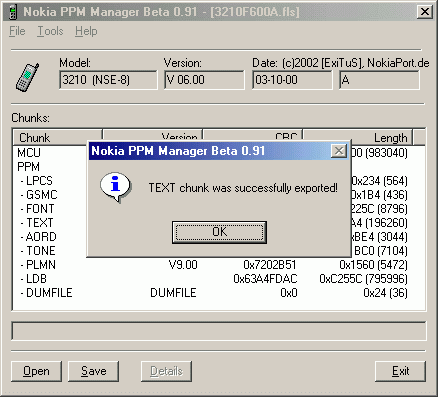
Task: Open the Help menu
Action: pyautogui.click(x=86, y=31)
